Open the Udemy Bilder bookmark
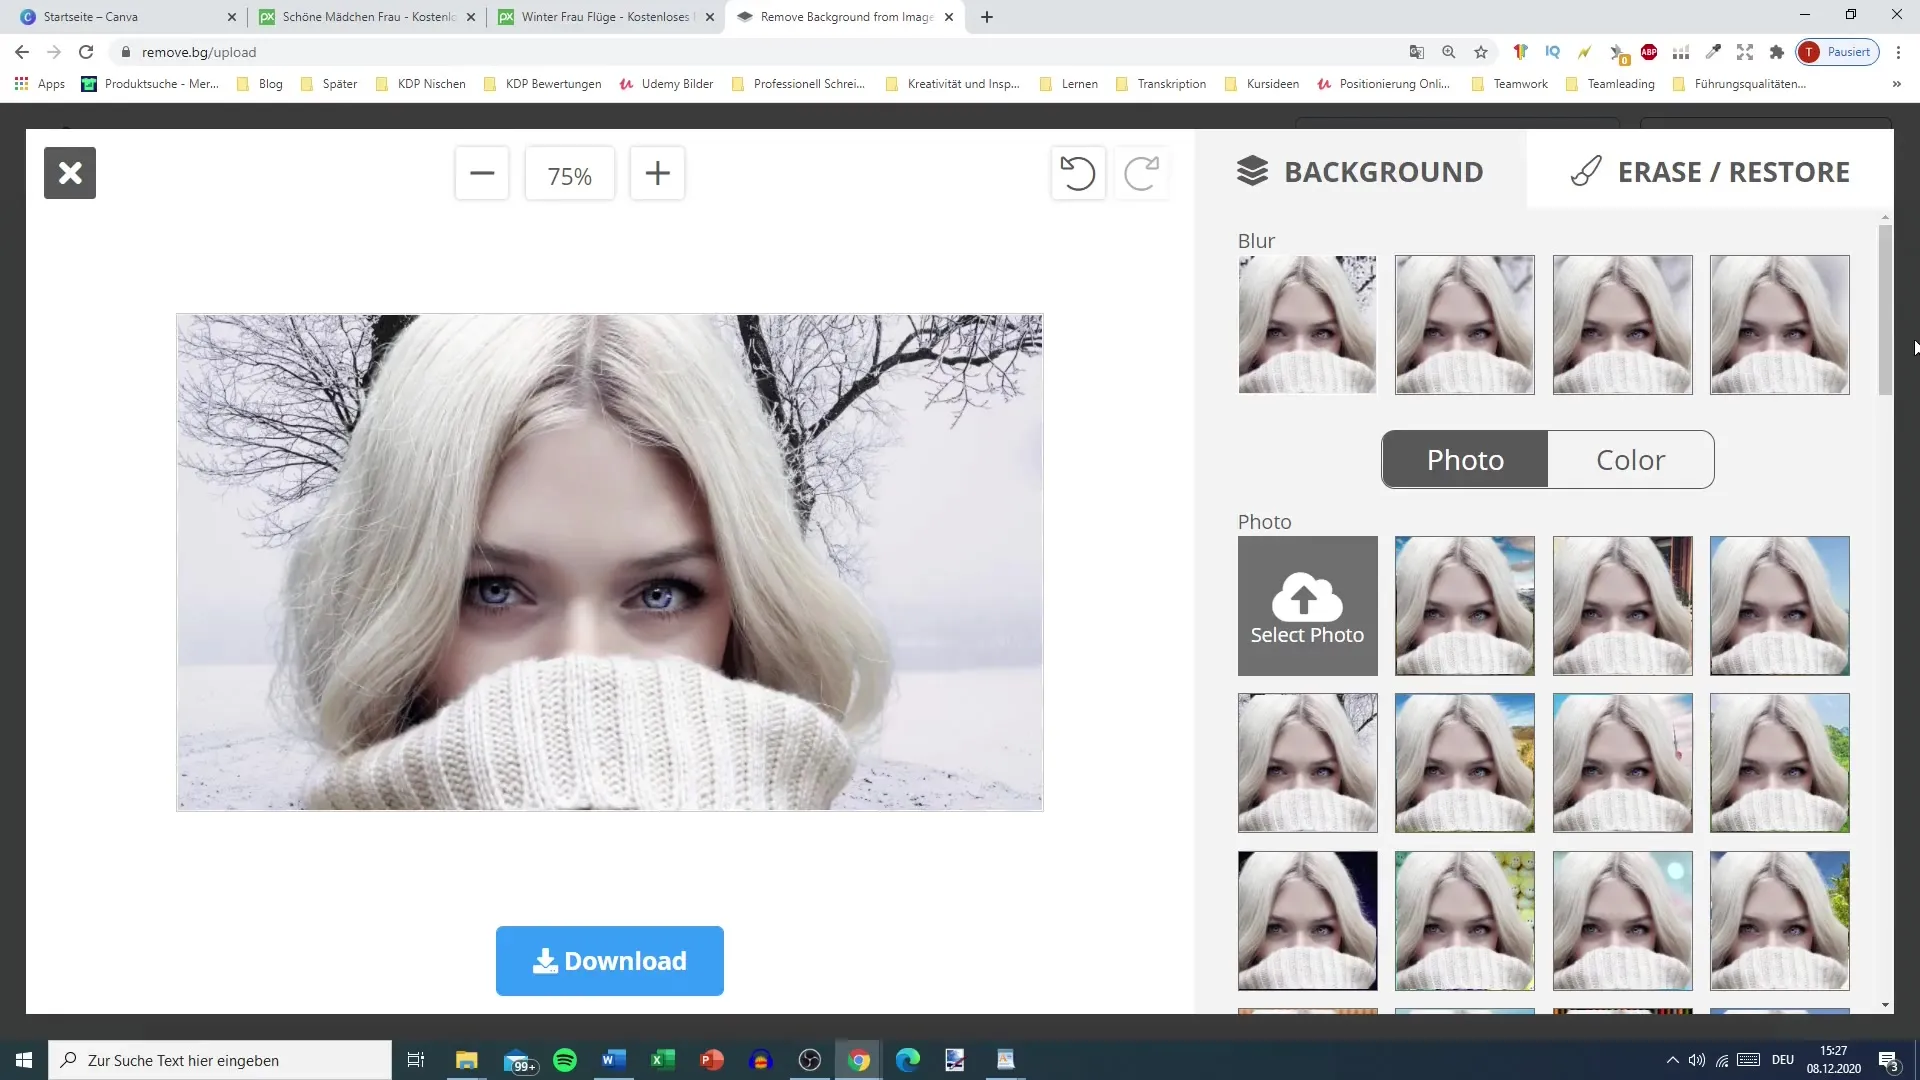The image size is (1920, 1080). point(666,84)
